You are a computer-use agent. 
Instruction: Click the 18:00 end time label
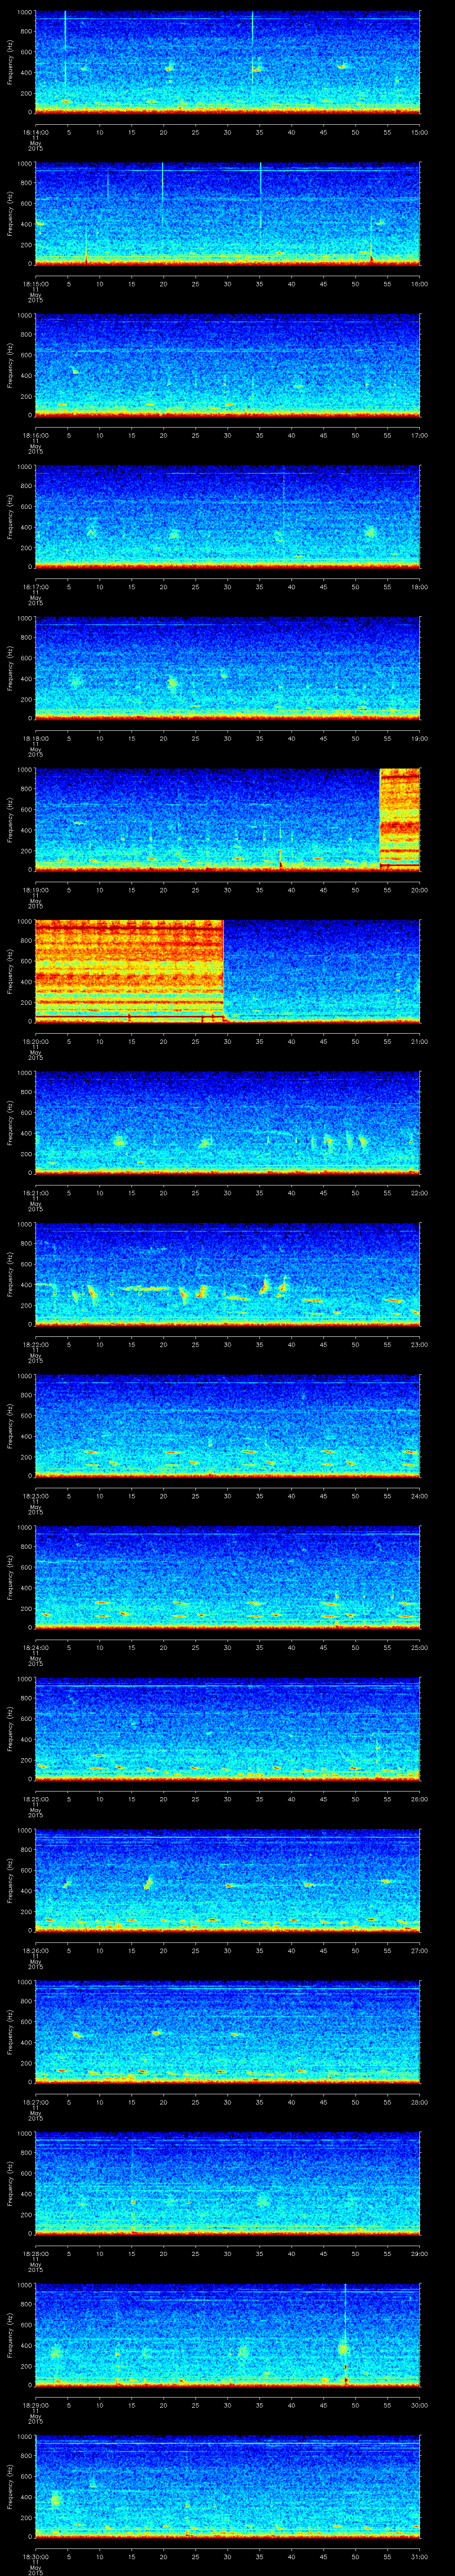click(x=420, y=588)
